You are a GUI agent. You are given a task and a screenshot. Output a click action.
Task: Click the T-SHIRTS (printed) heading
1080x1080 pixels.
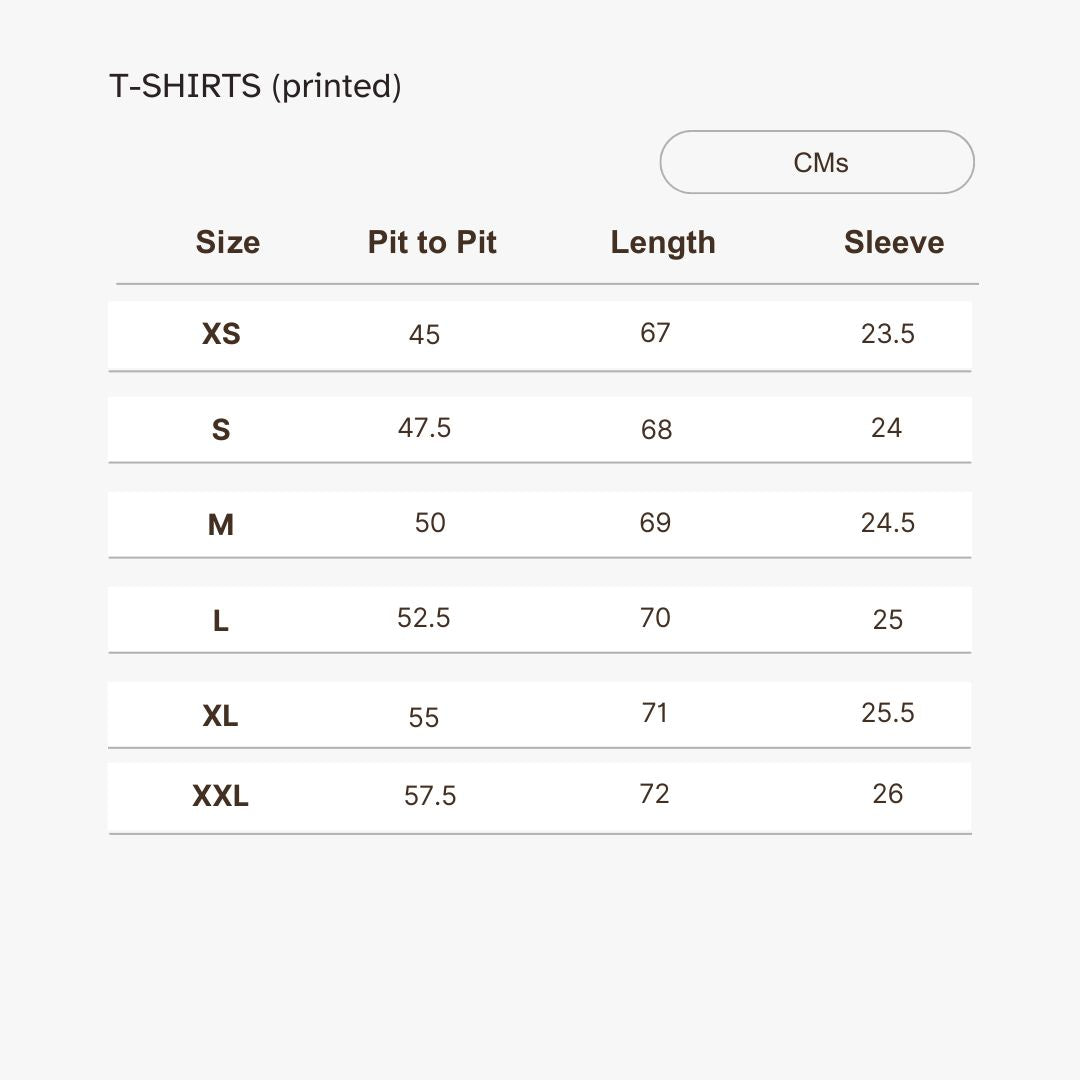point(255,86)
